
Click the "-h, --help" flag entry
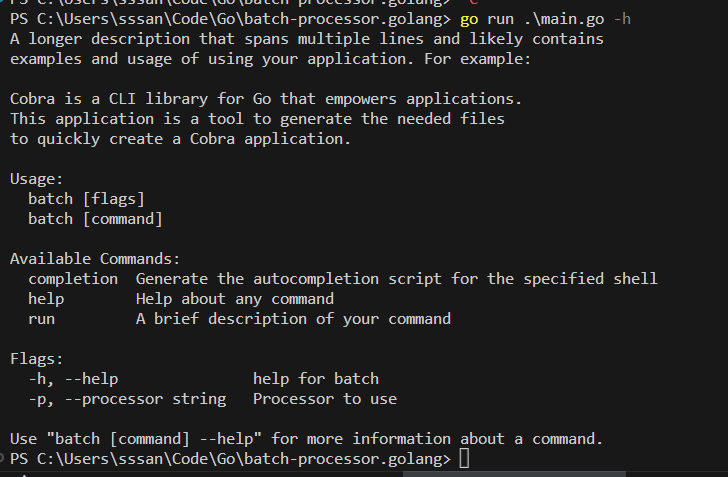[73, 379]
